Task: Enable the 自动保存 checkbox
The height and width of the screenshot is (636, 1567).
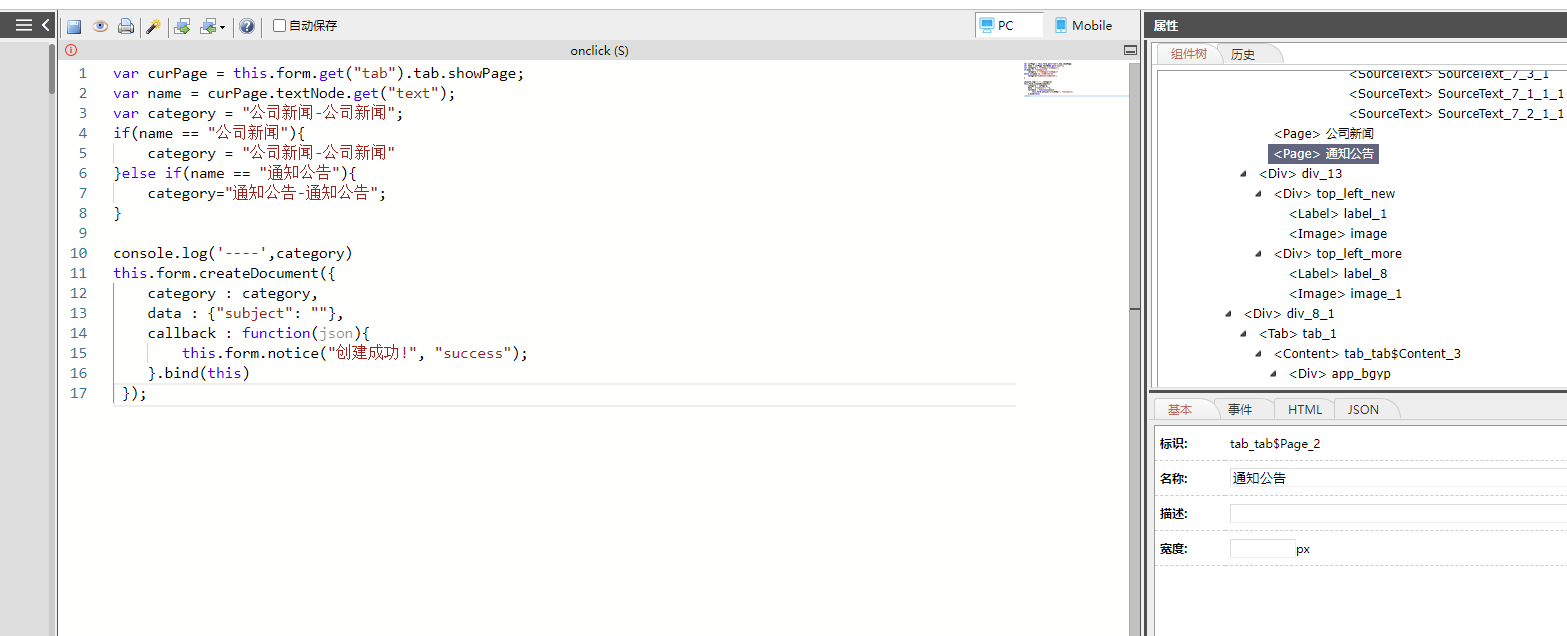Action: pos(280,26)
